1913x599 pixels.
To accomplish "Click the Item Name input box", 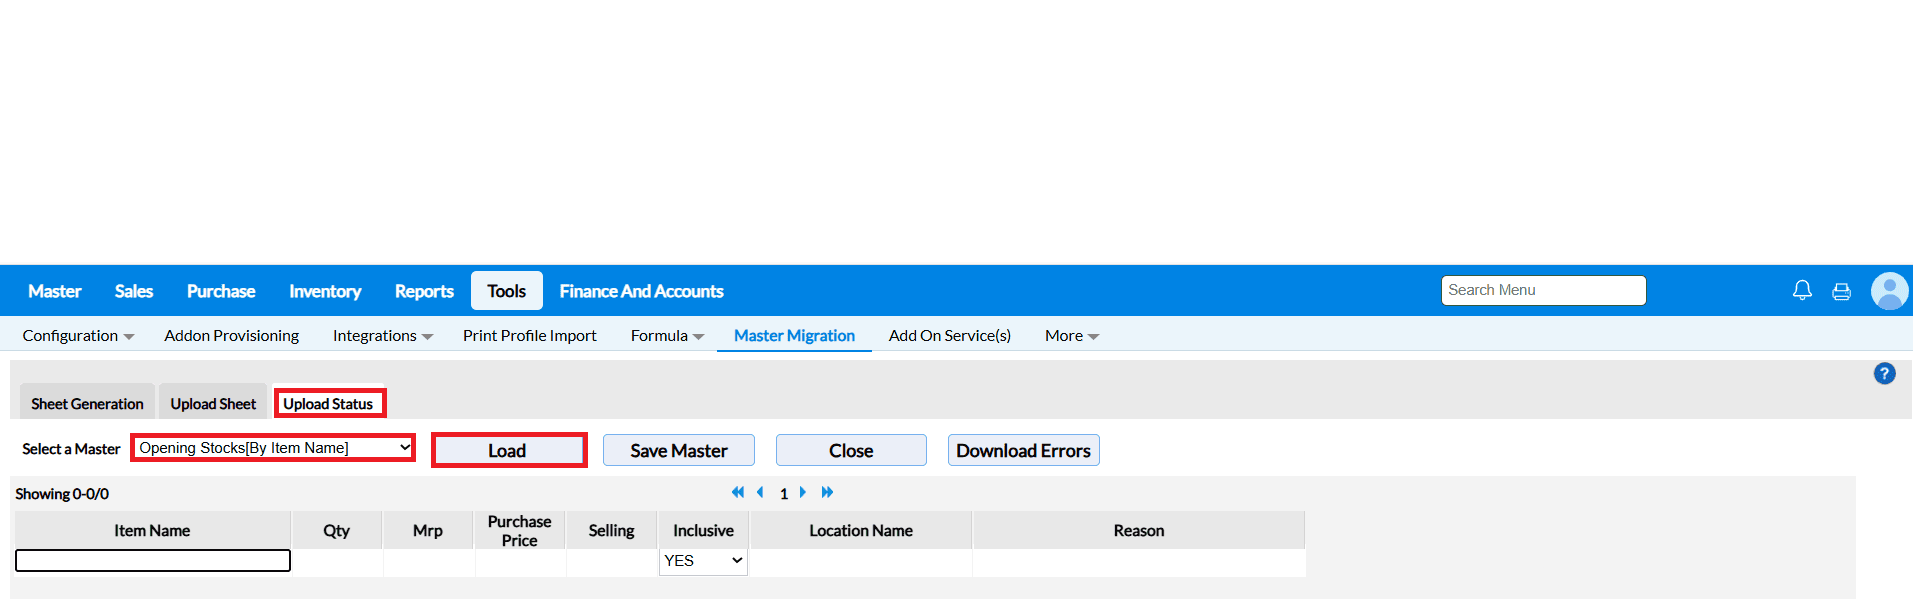I will pos(153,561).
